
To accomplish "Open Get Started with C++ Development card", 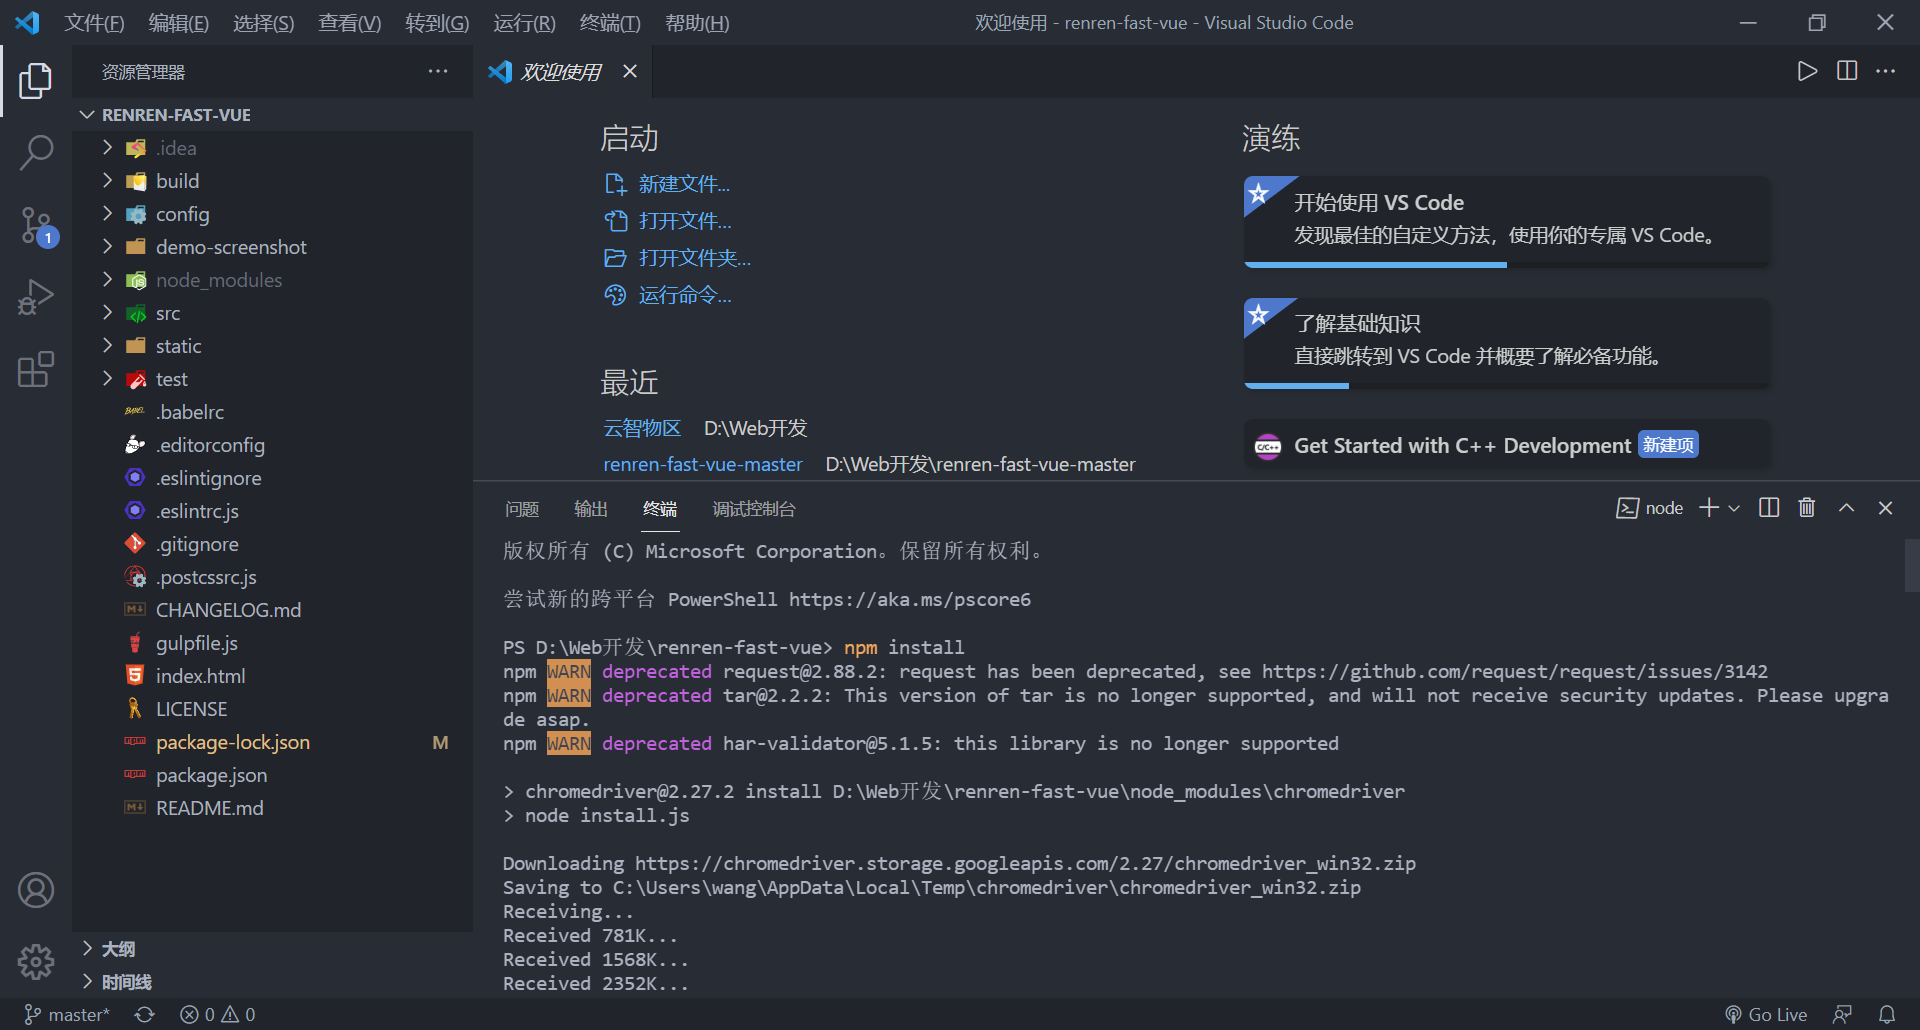I will pos(1507,445).
